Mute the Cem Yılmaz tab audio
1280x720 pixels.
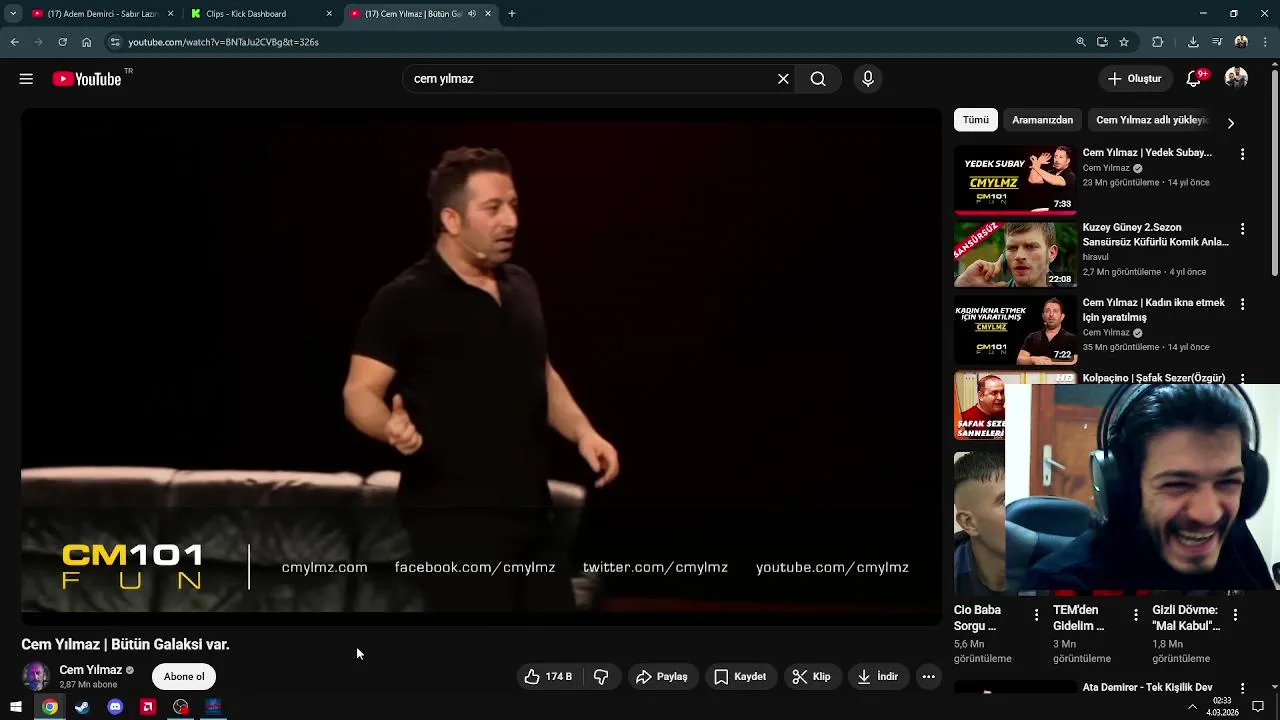pos(472,14)
